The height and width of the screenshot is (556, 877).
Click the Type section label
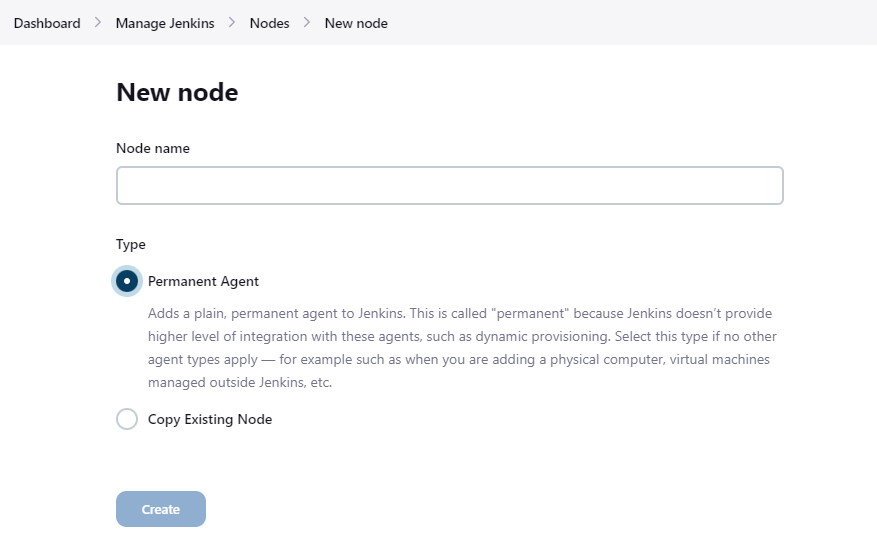tap(131, 244)
